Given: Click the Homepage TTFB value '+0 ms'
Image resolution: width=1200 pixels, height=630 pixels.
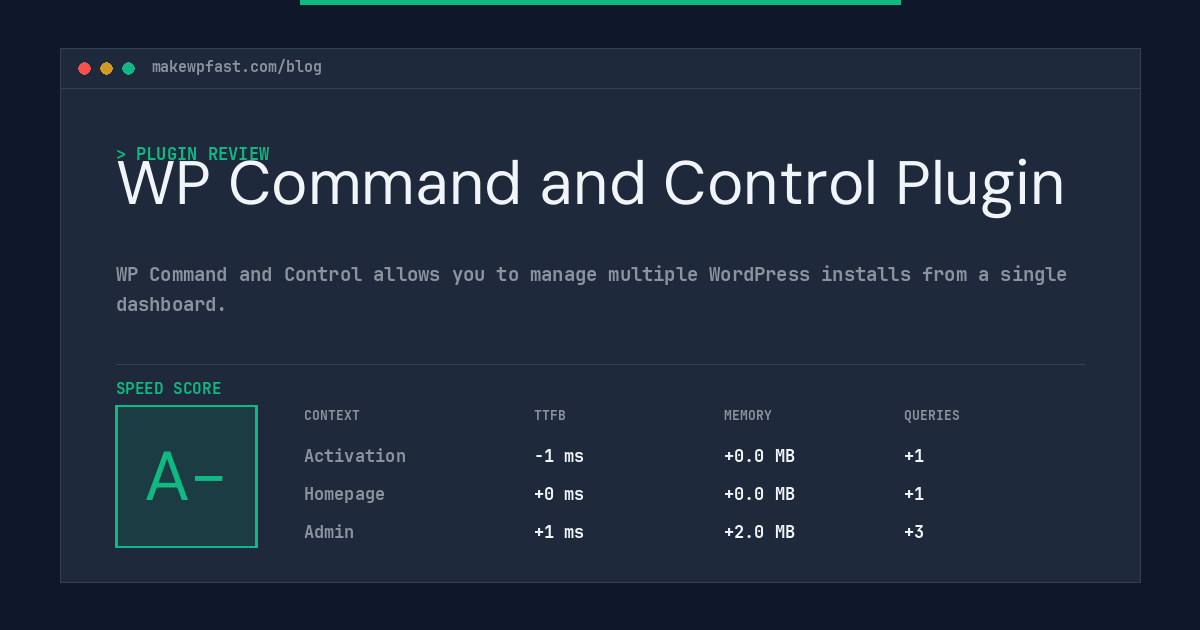Looking at the screenshot, I should (559, 494).
